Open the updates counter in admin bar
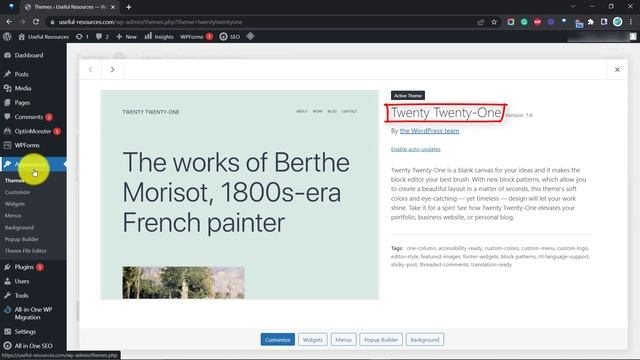The image size is (640, 360). 82,37
